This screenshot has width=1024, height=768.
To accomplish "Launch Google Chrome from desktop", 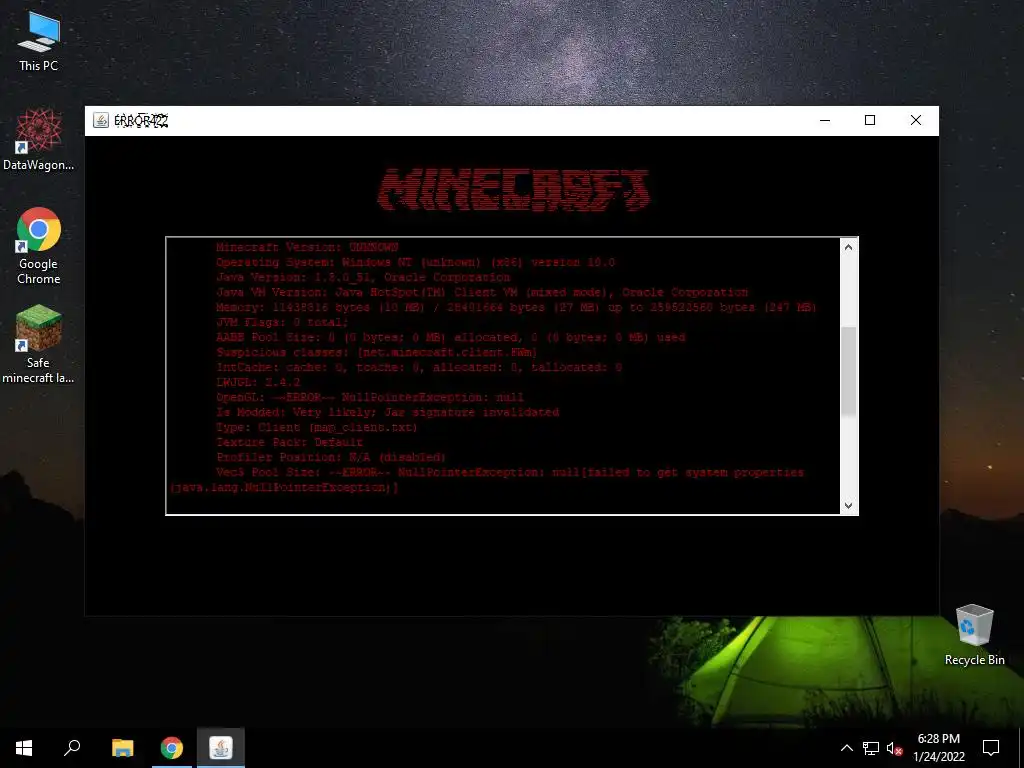I will coord(39,246).
